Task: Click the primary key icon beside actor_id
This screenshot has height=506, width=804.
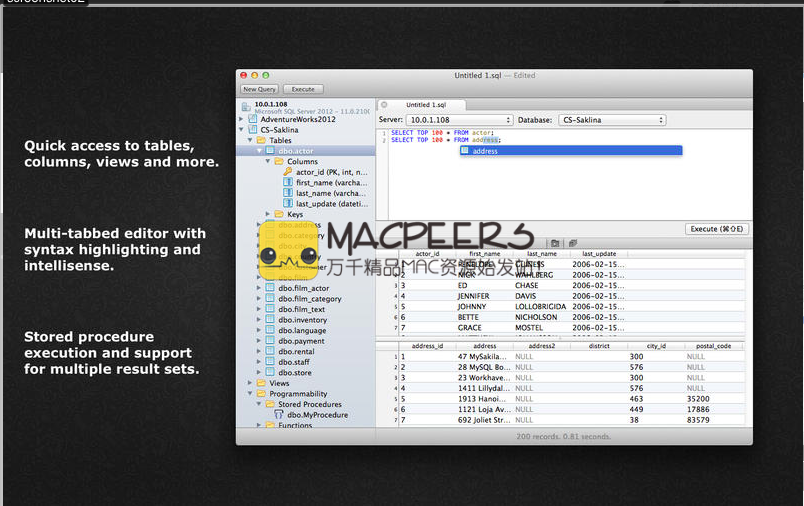Action: click(288, 172)
